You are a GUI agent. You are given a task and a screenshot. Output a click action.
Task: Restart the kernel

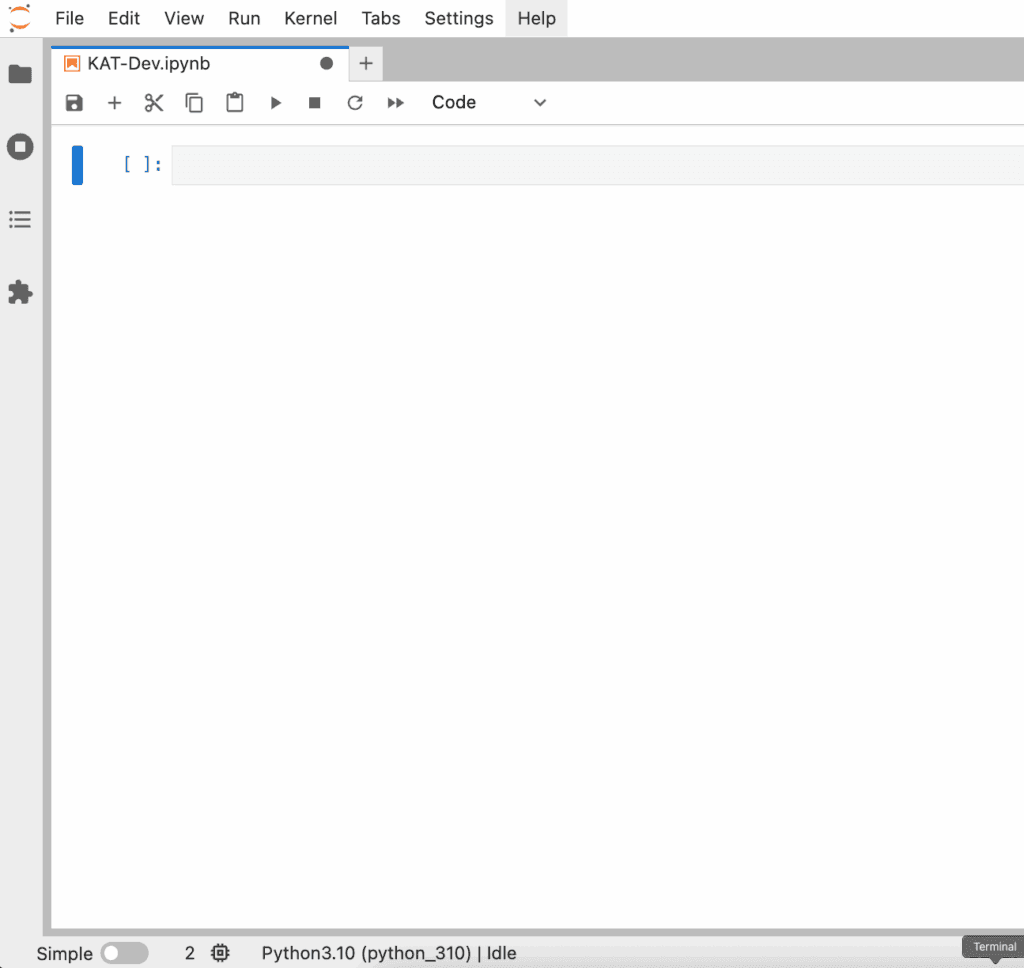tap(355, 103)
